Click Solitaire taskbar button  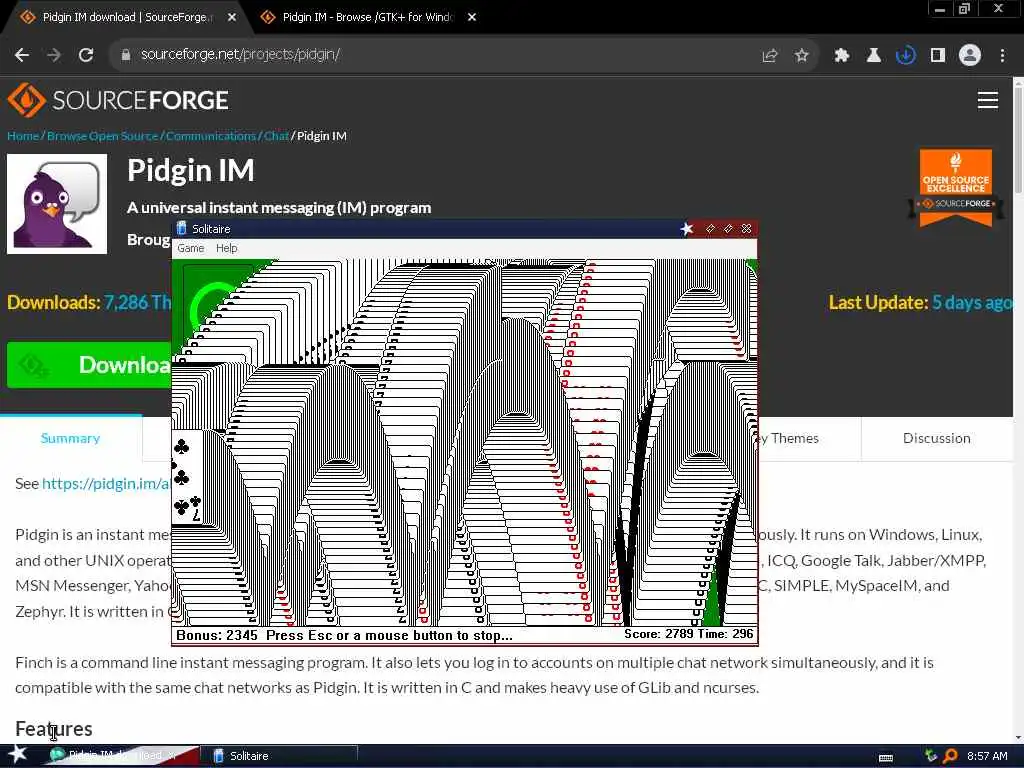[281, 756]
